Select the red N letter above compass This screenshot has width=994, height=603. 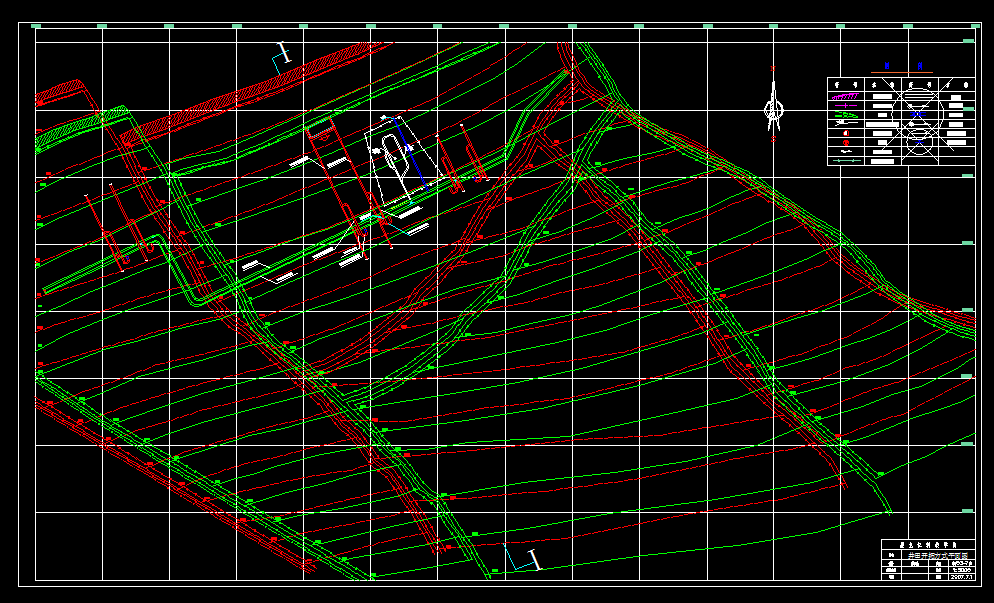point(773,68)
